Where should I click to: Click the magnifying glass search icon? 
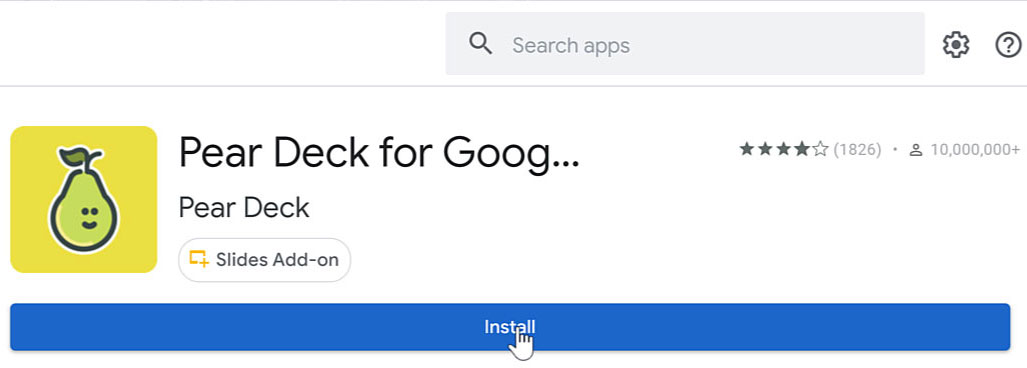click(x=480, y=44)
